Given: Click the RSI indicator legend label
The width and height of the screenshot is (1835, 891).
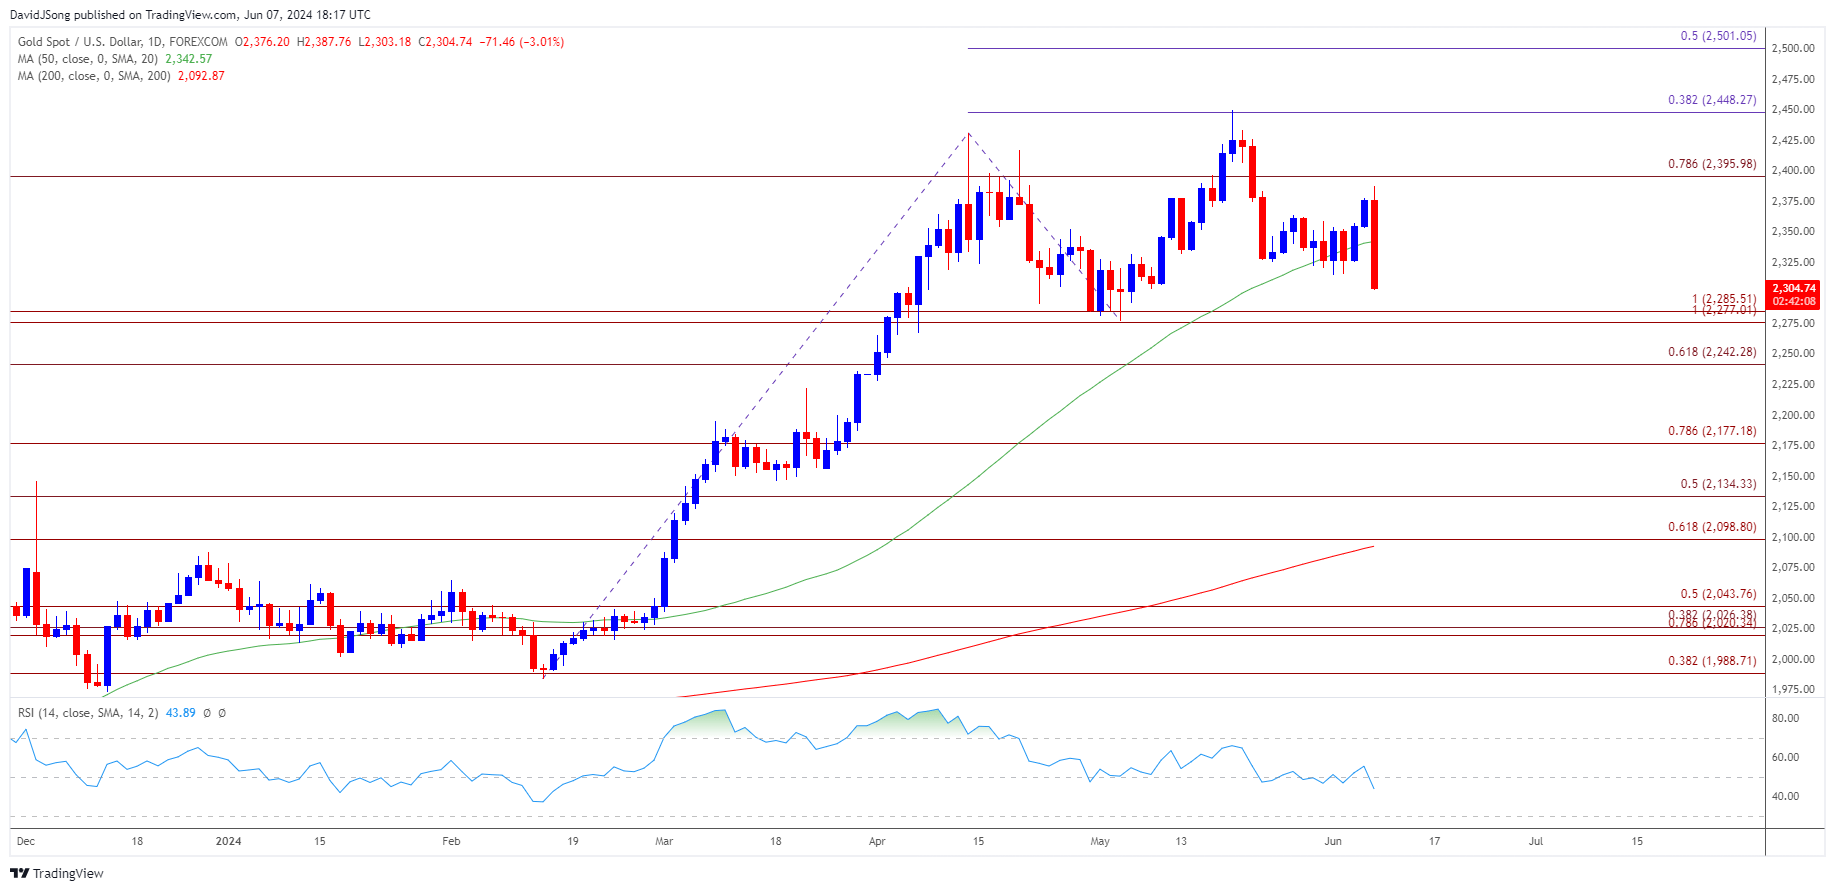Looking at the screenshot, I should 88,713.
